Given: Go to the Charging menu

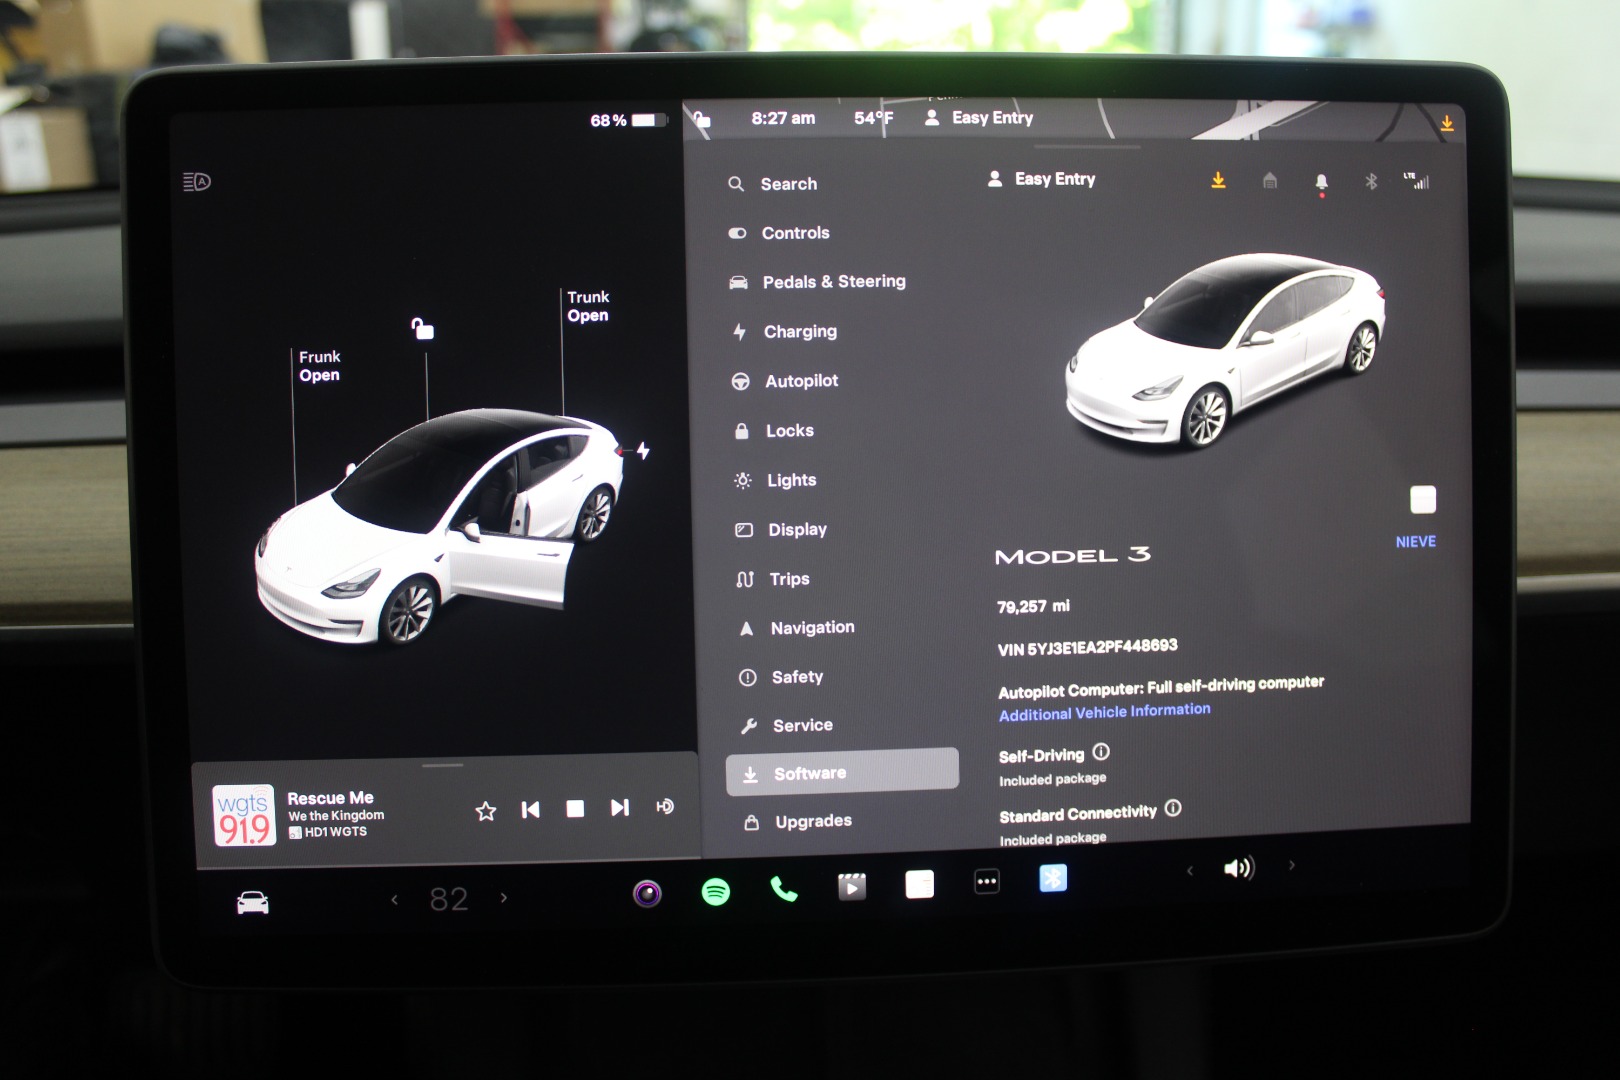Looking at the screenshot, I should tap(784, 332).
